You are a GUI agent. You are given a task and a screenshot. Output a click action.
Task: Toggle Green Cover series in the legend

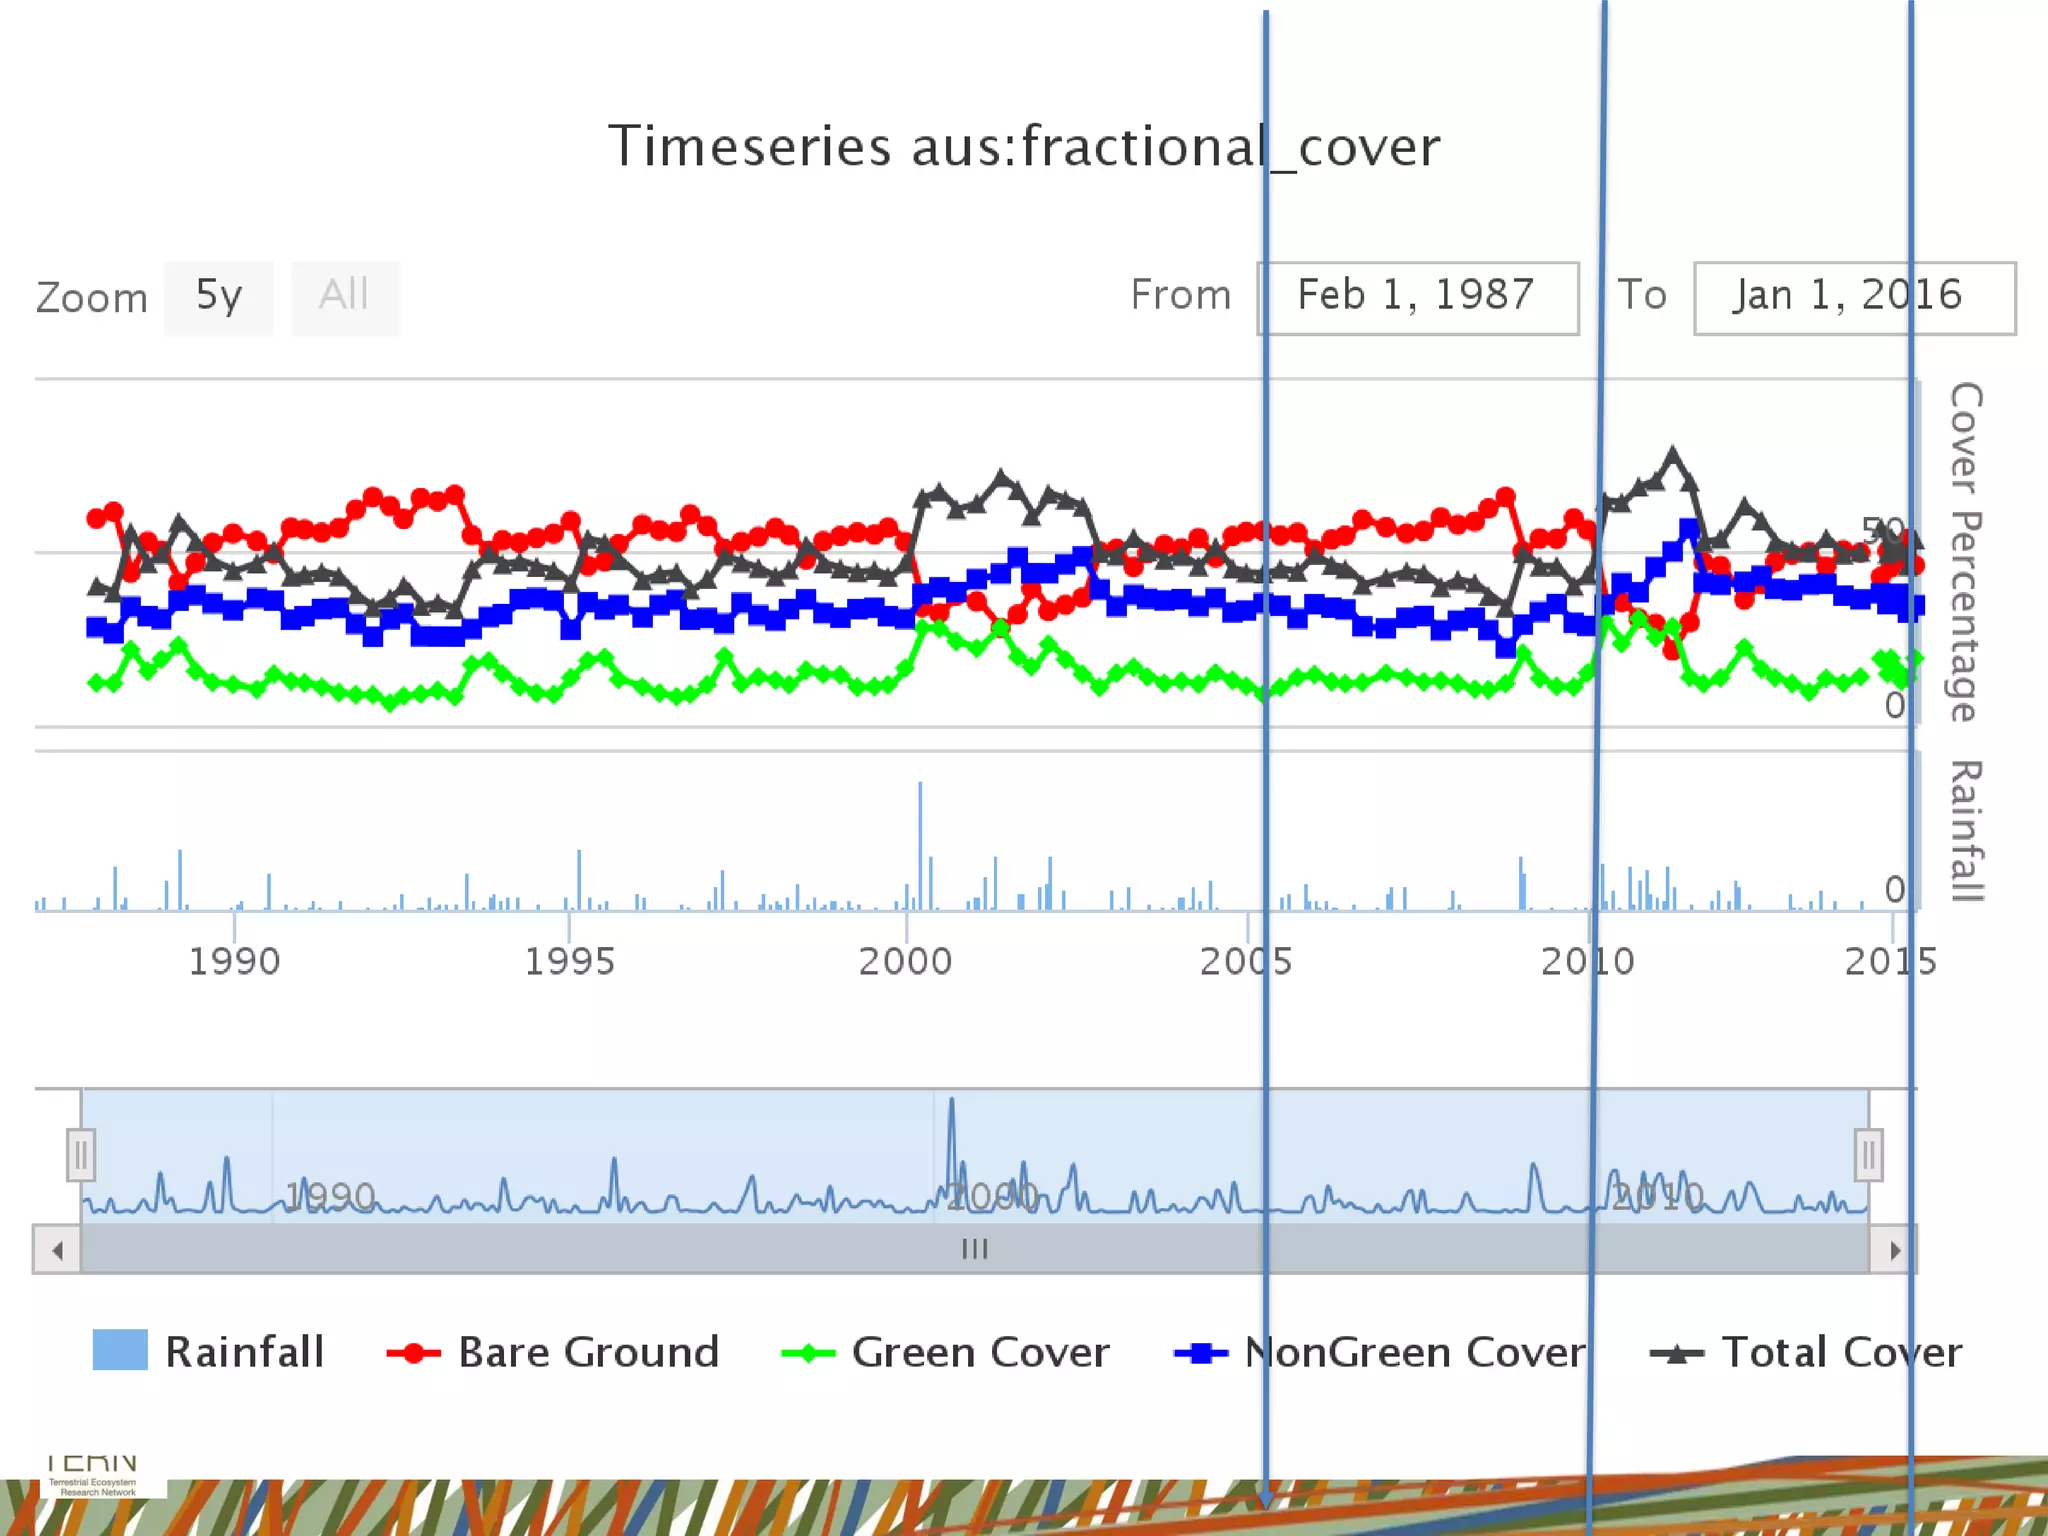pos(980,1352)
